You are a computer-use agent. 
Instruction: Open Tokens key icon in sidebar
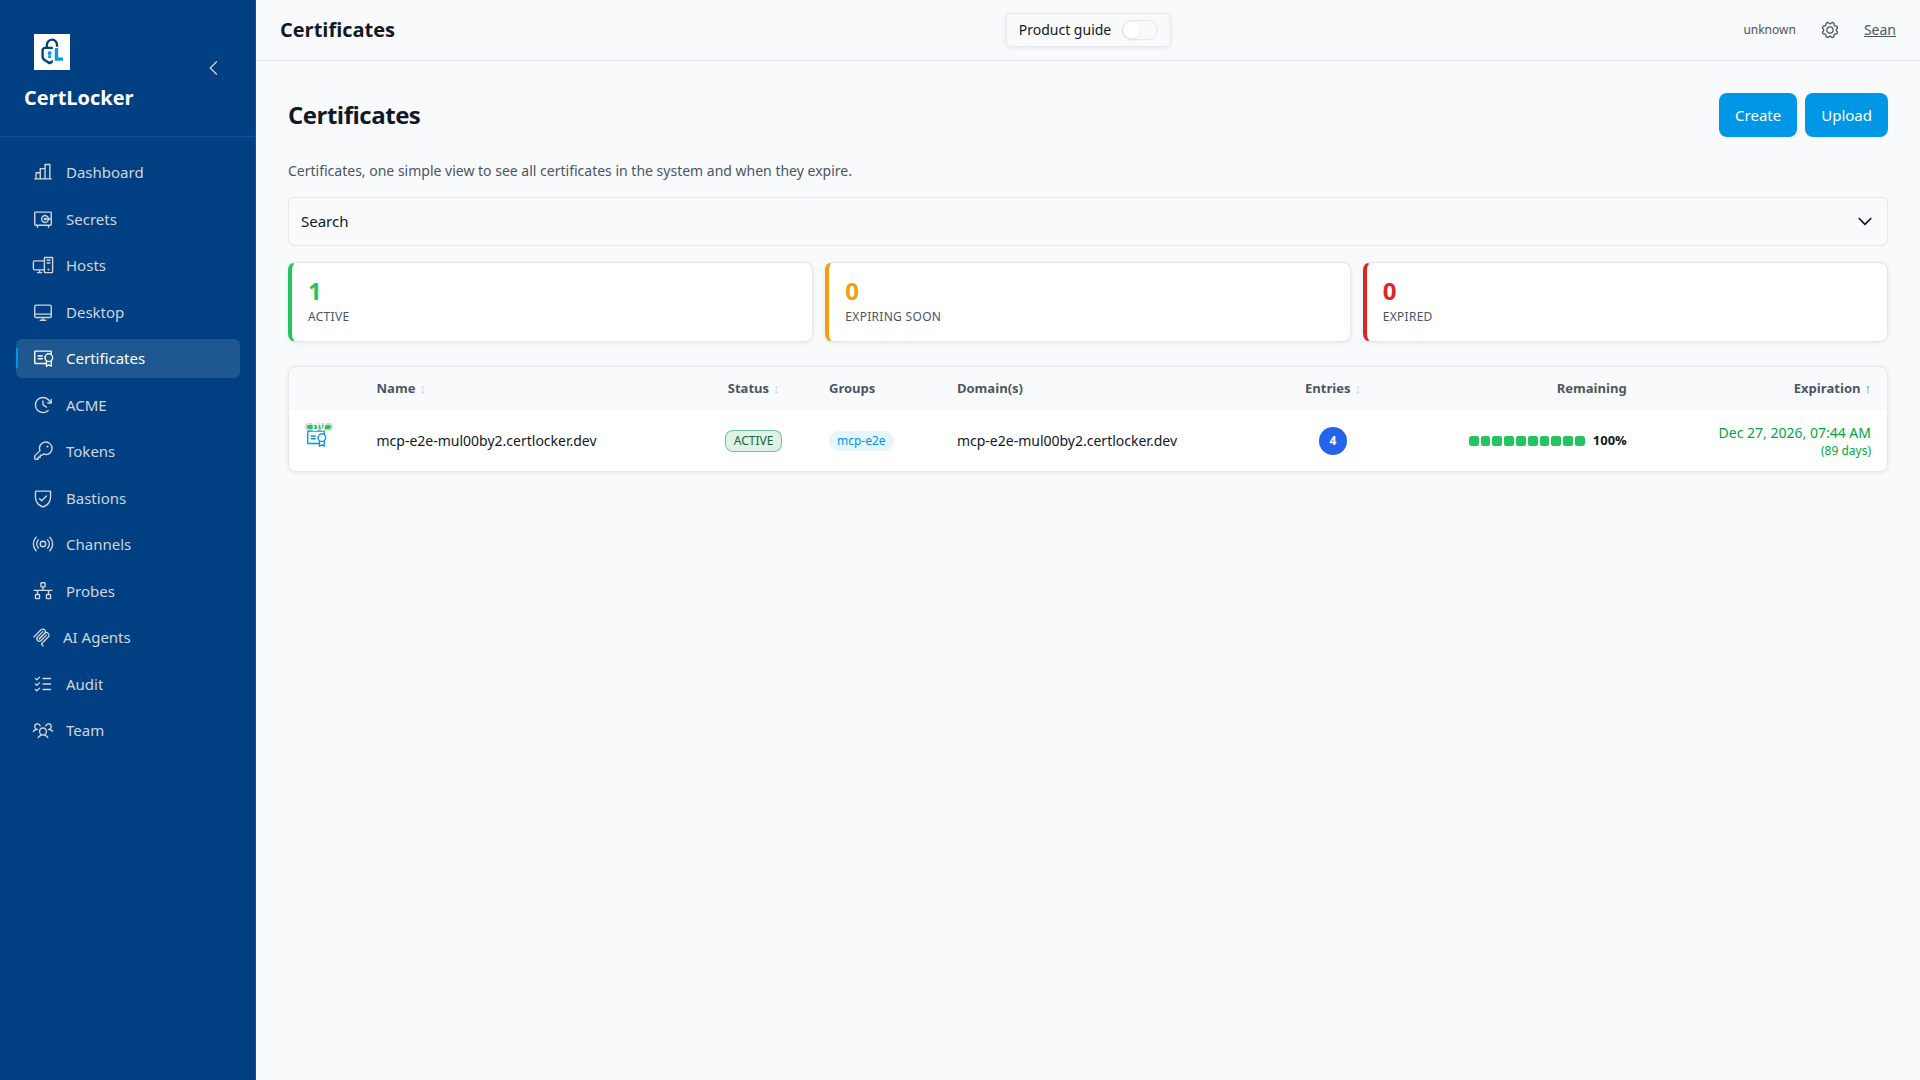tap(43, 452)
